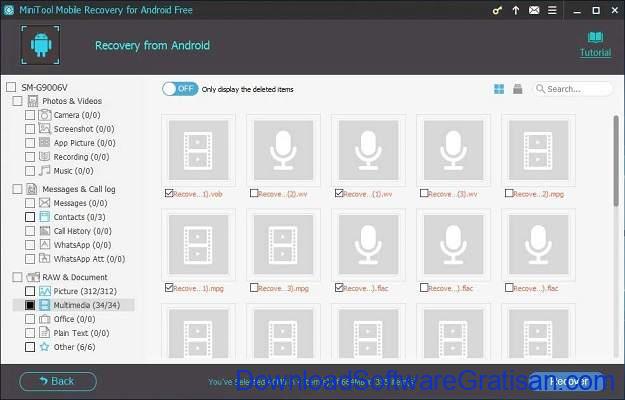The image size is (625, 400).
Task: Click the Call History icon
Action: coord(45,231)
